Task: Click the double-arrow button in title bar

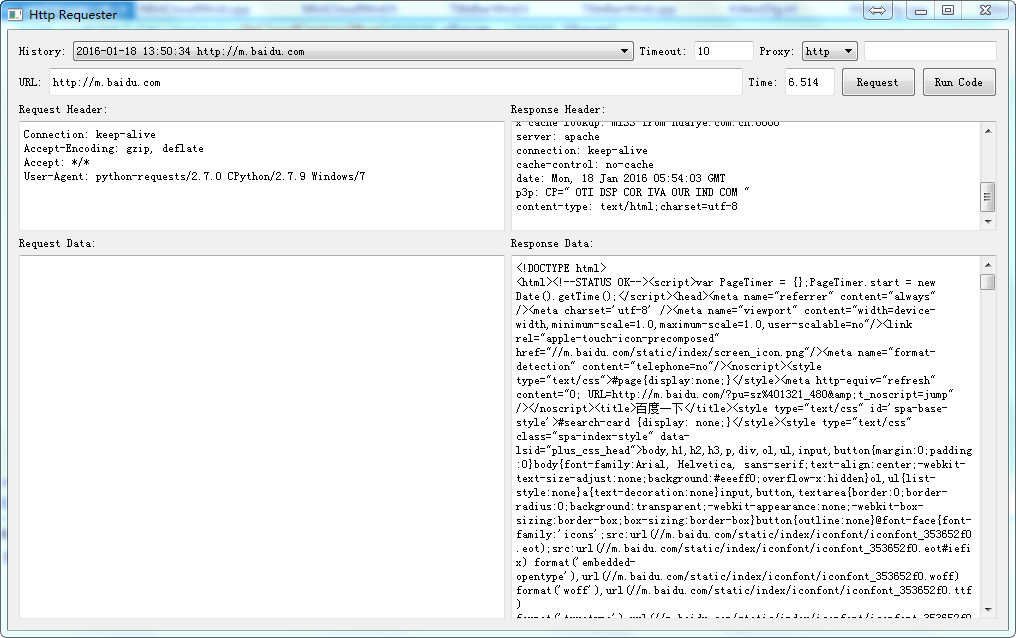Action: (877, 10)
